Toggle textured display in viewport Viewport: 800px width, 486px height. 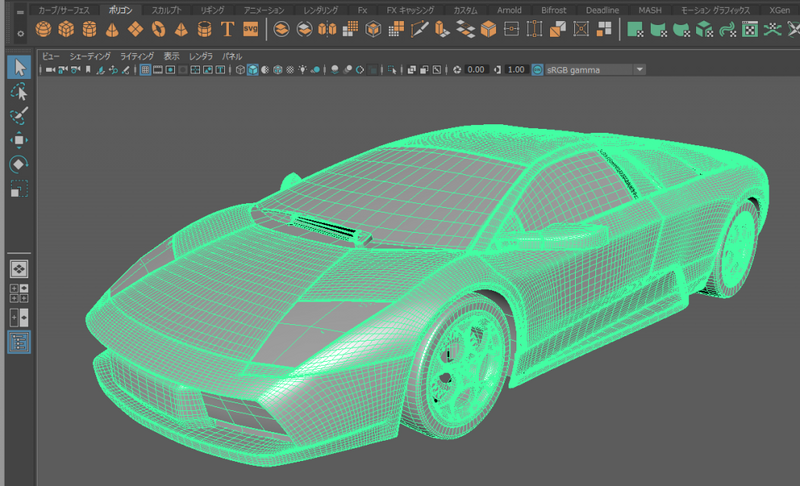tap(290, 70)
